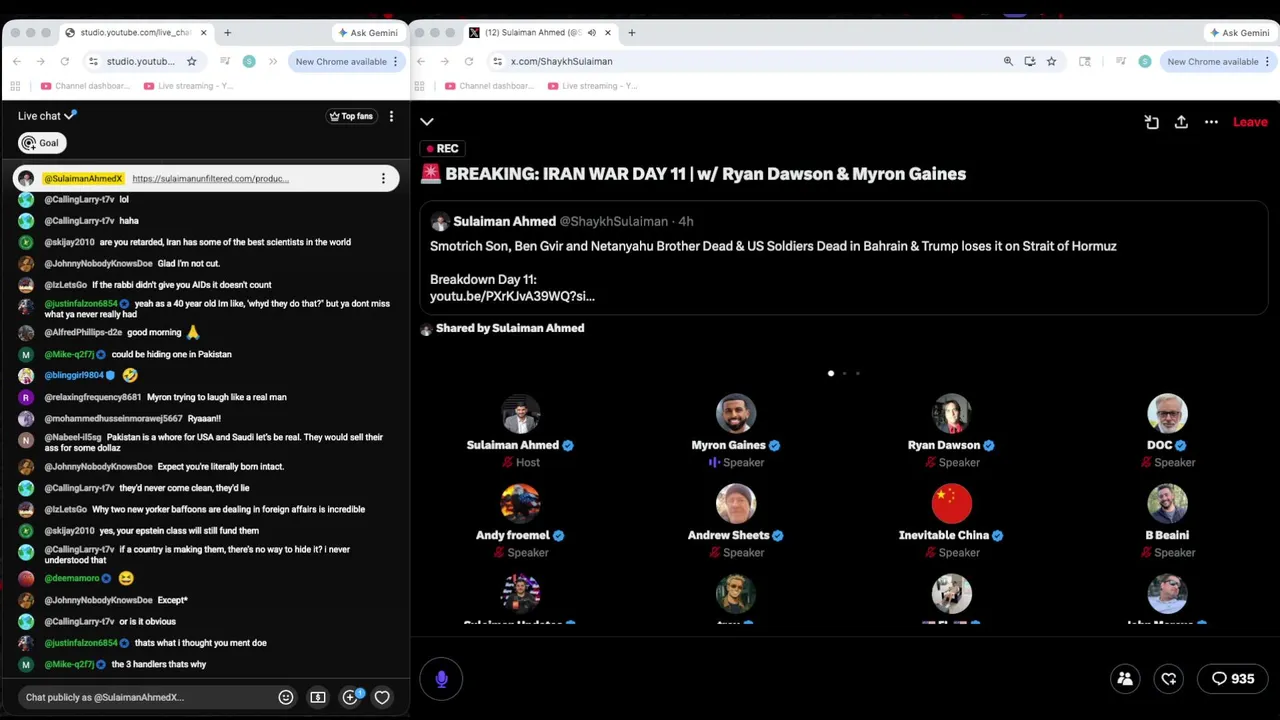Viewport: 1280px width, 720px height.
Task: Open Live chat three-dot options menu
Action: click(391, 116)
